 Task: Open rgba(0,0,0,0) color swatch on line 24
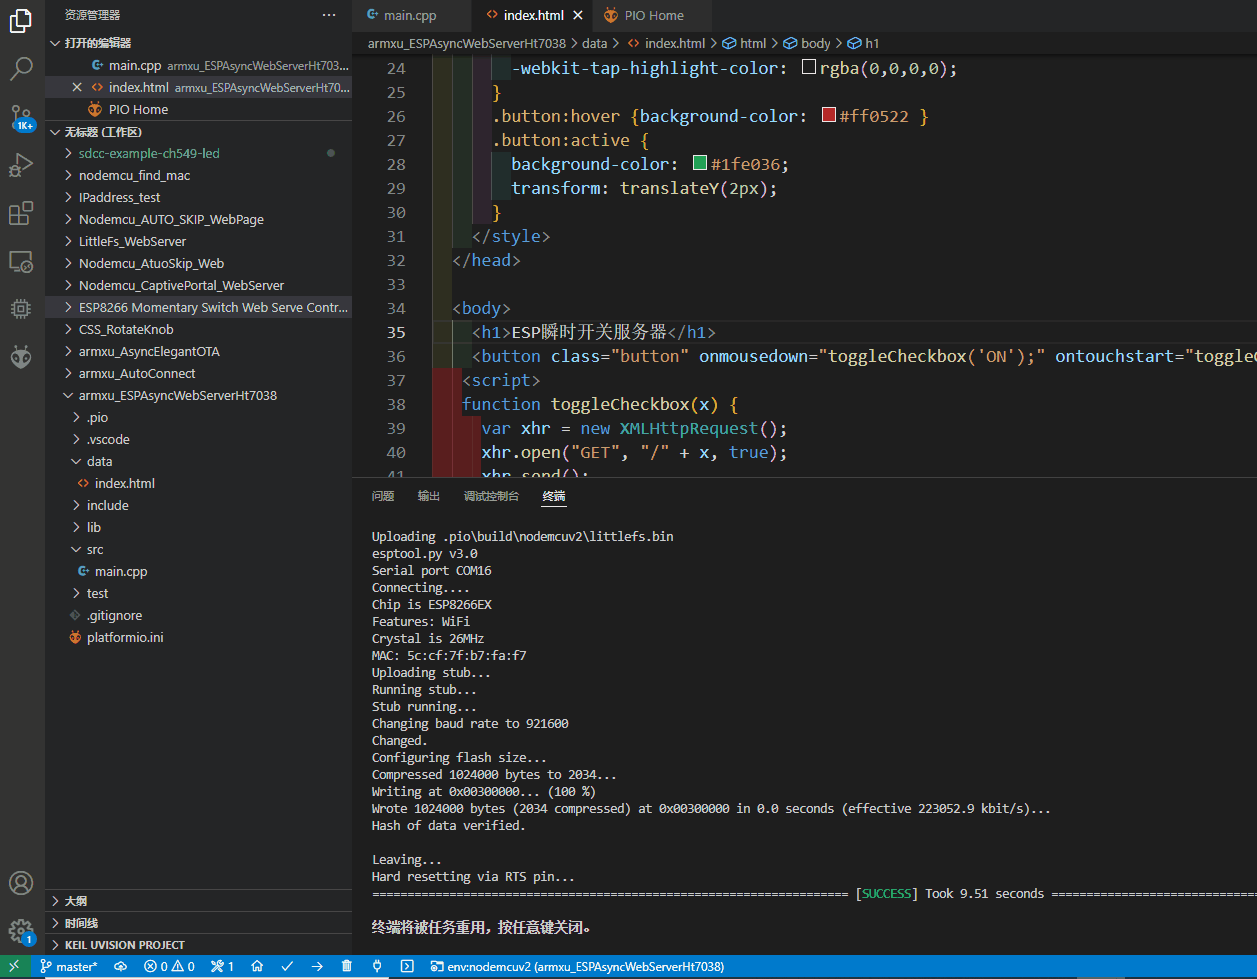(809, 68)
